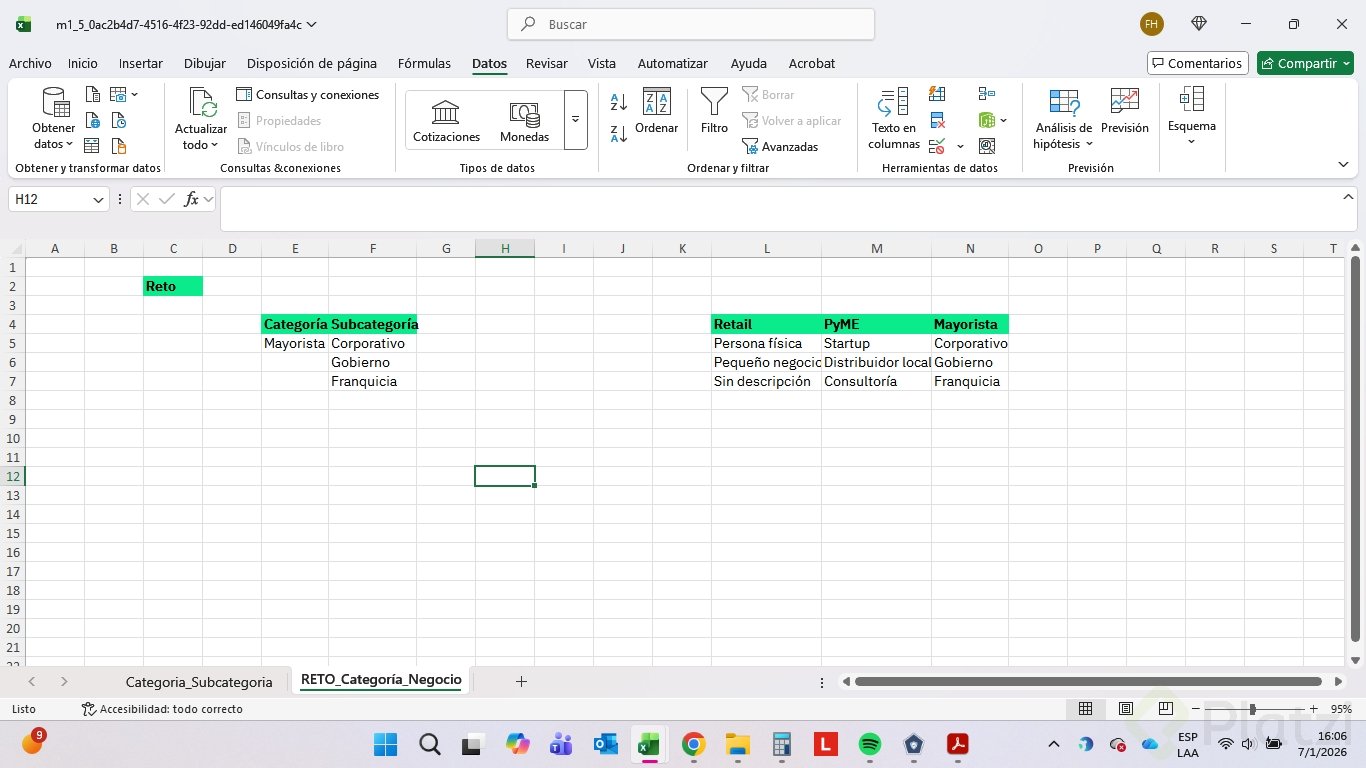Select column H header
Screen dimensions: 1366x768
504,248
